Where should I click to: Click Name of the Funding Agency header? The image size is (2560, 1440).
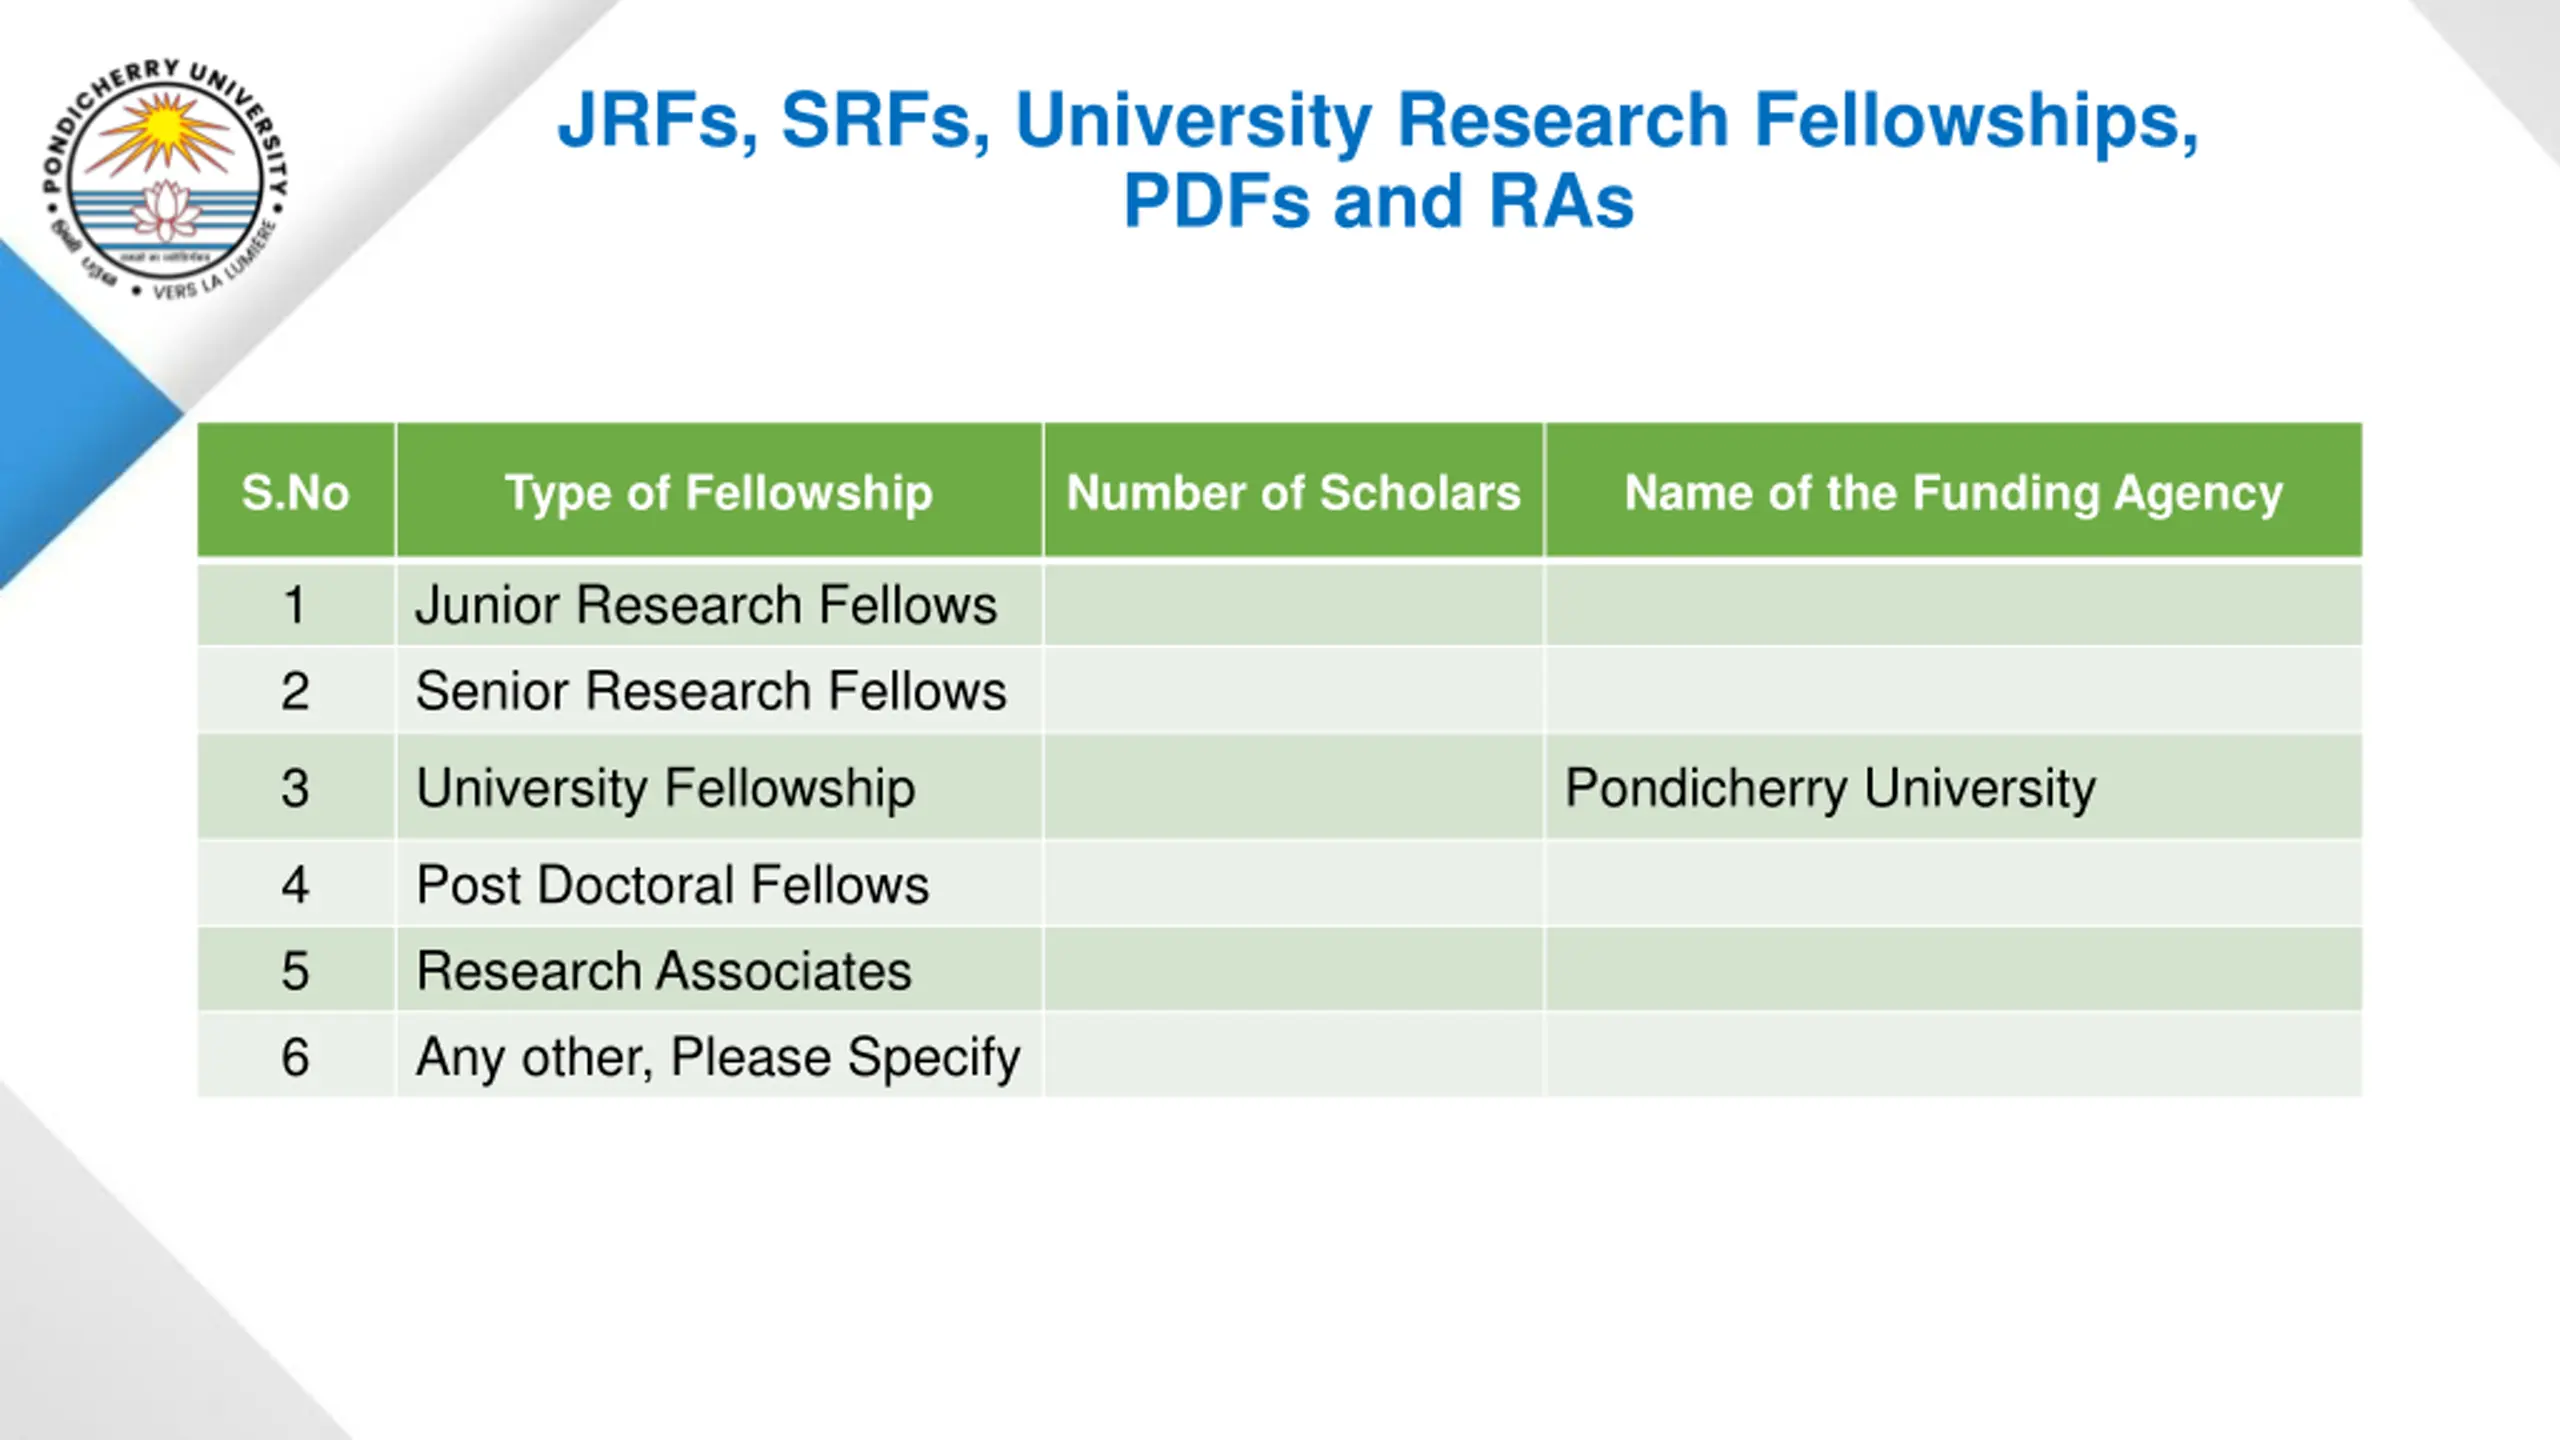(1954, 491)
